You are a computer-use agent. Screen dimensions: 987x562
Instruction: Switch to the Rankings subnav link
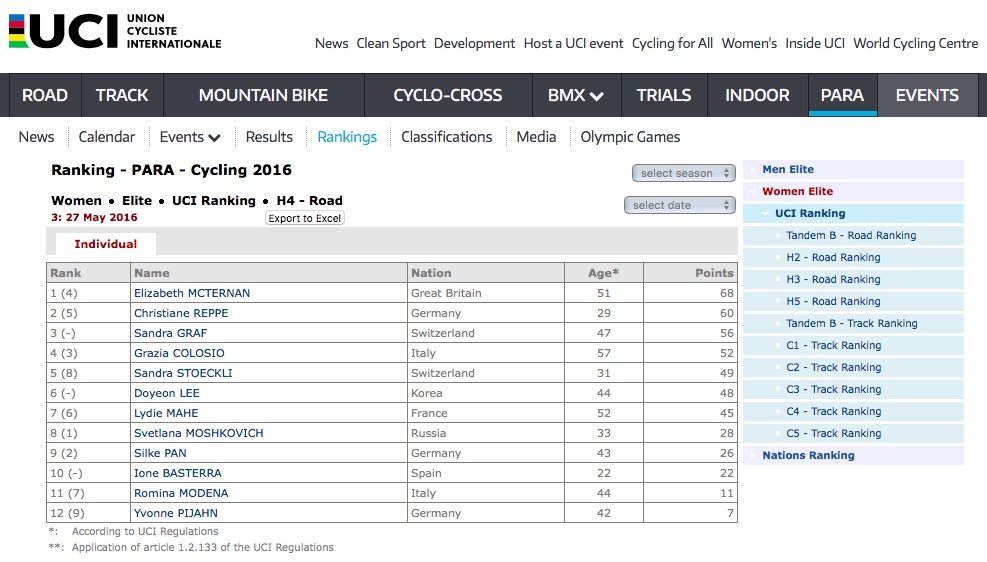tap(347, 137)
